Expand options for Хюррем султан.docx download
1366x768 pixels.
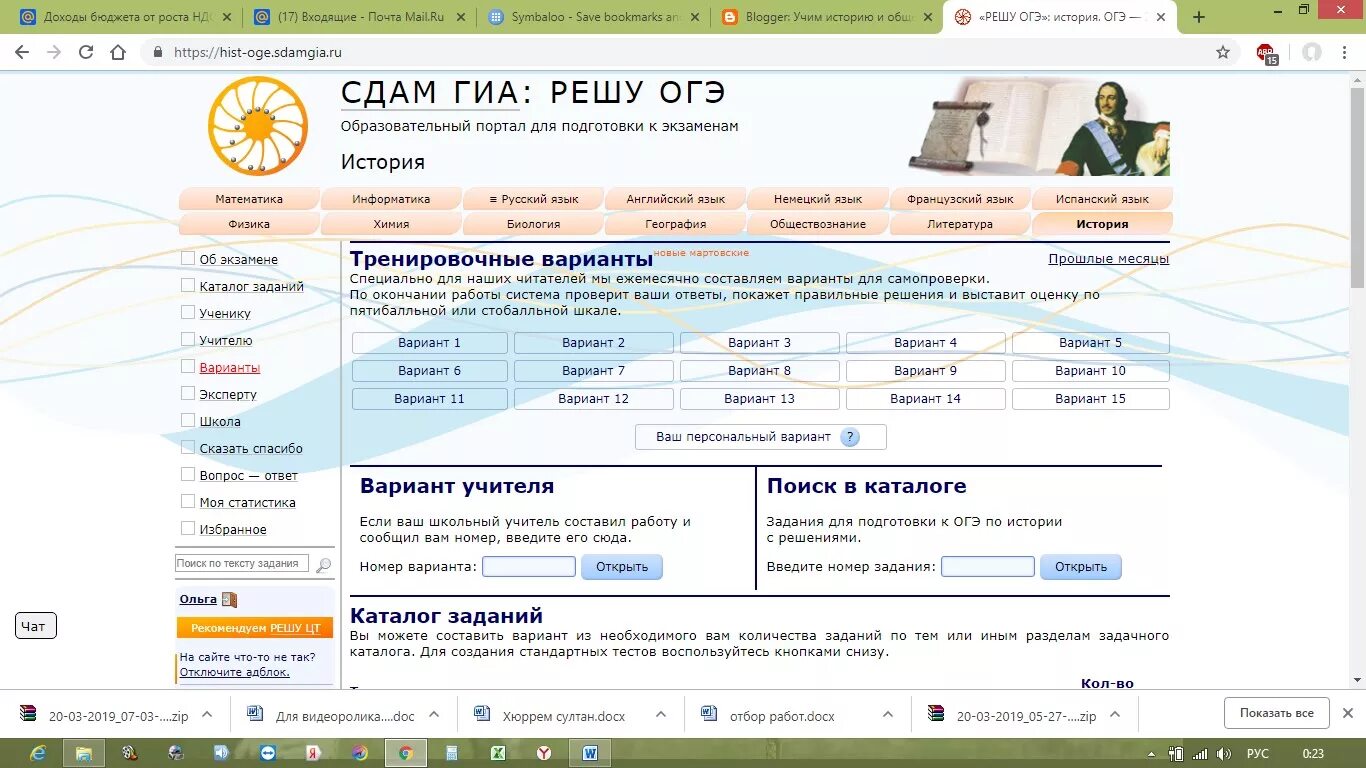click(661, 714)
